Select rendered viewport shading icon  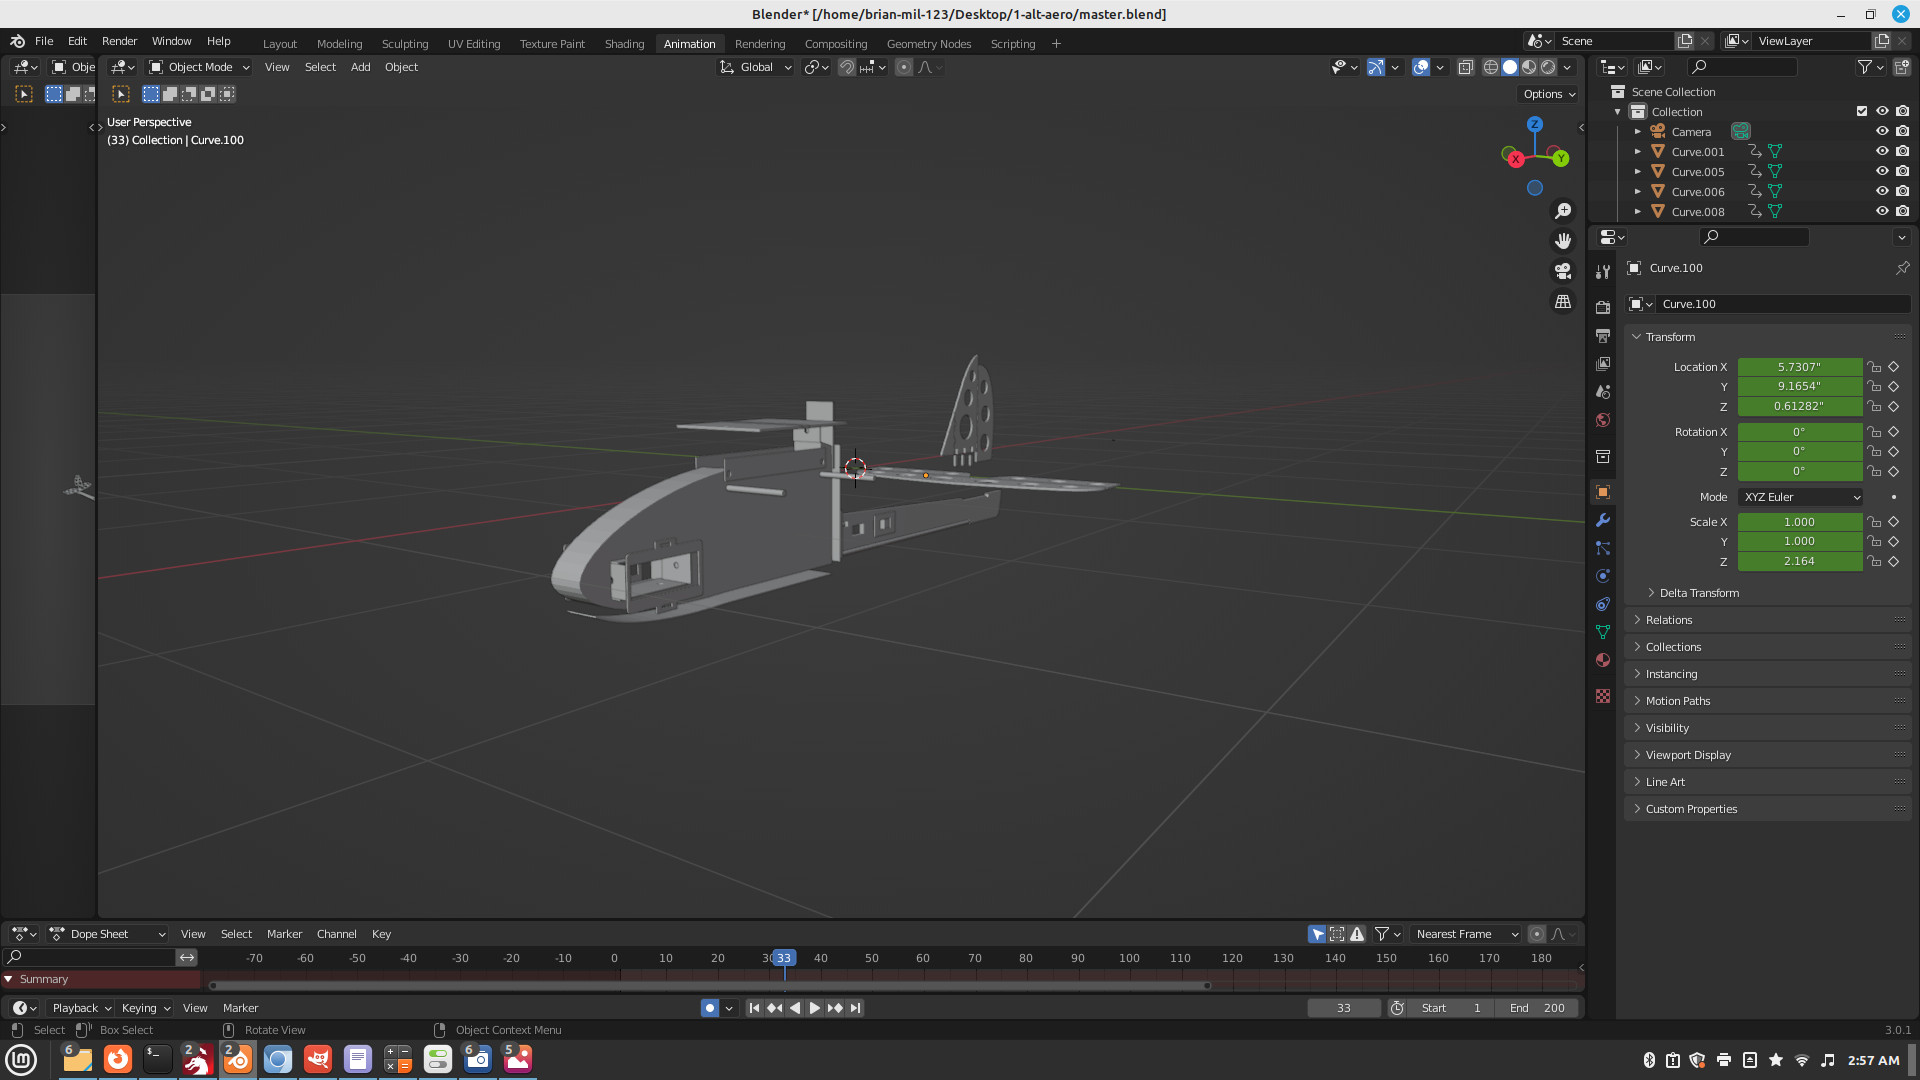tap(1548, 67)
